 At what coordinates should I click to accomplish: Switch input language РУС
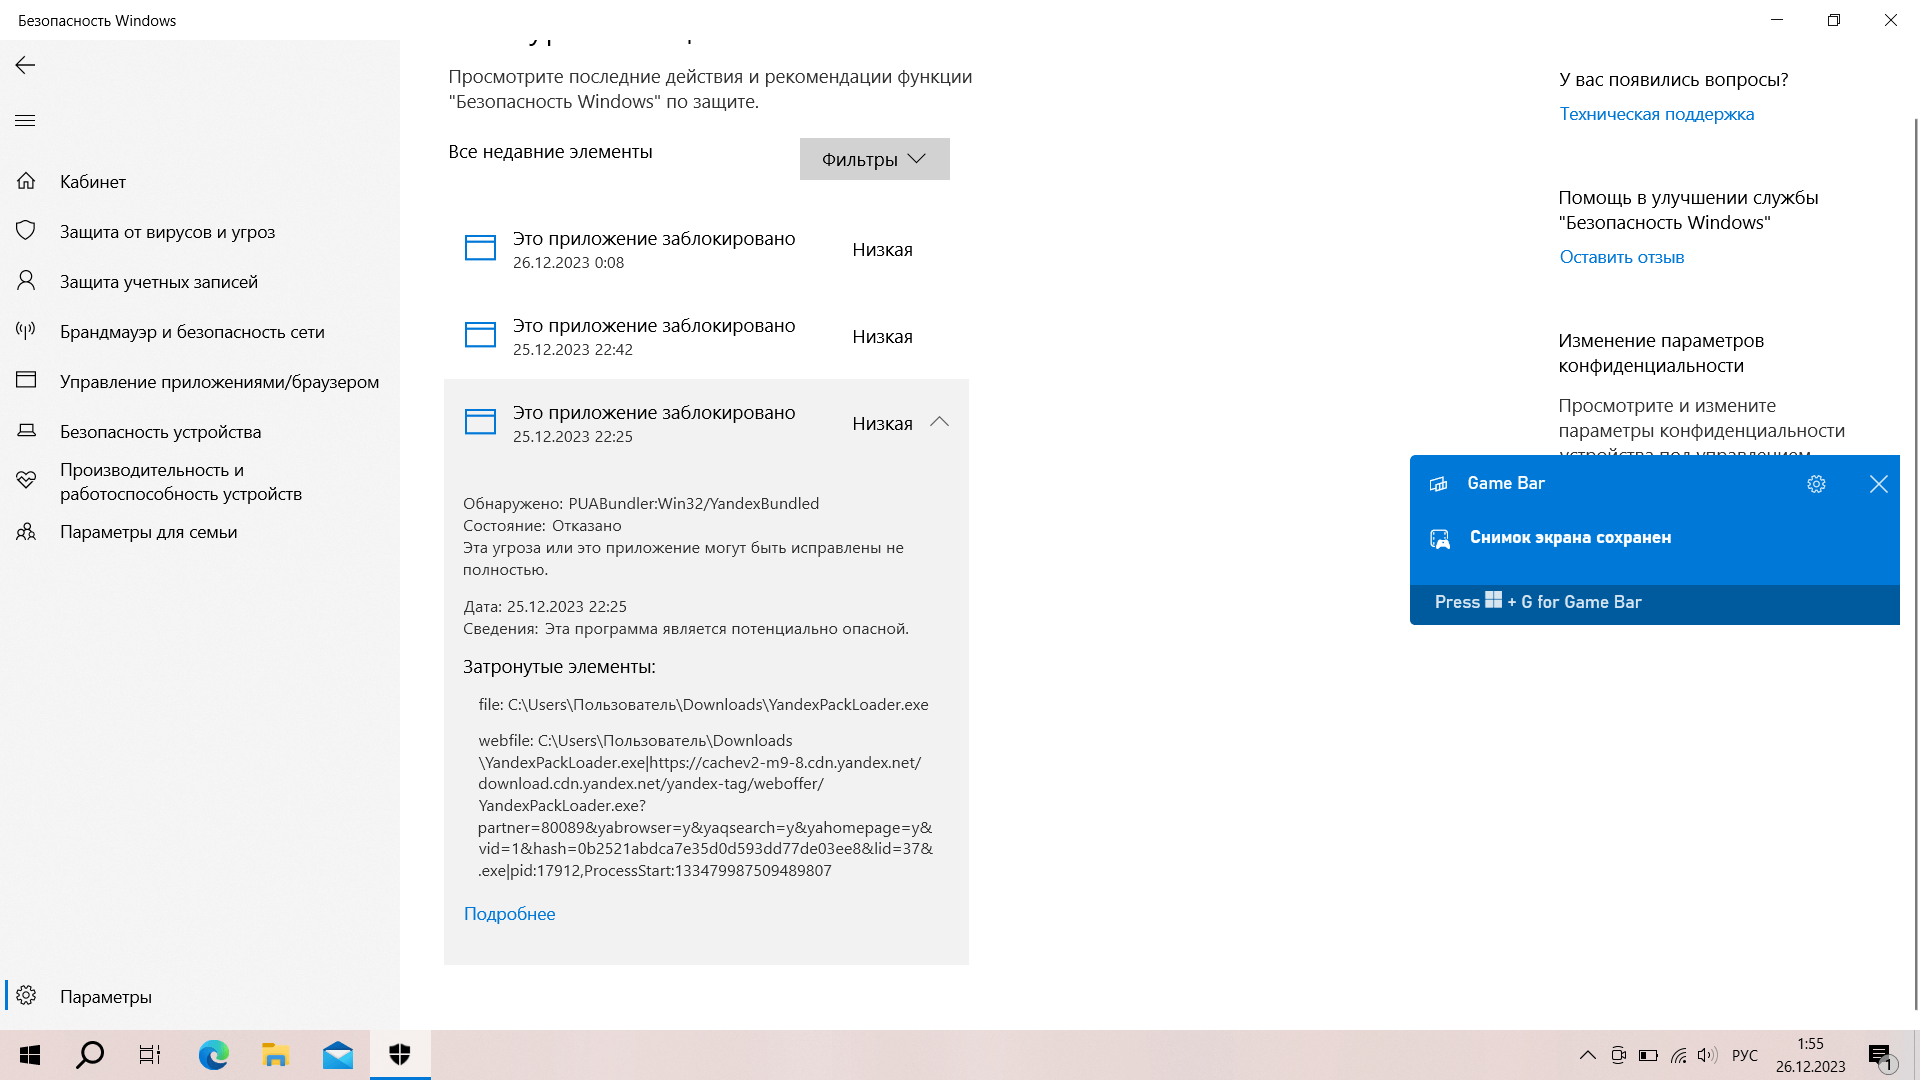pyautogui.click(x=1745, y=1055)
